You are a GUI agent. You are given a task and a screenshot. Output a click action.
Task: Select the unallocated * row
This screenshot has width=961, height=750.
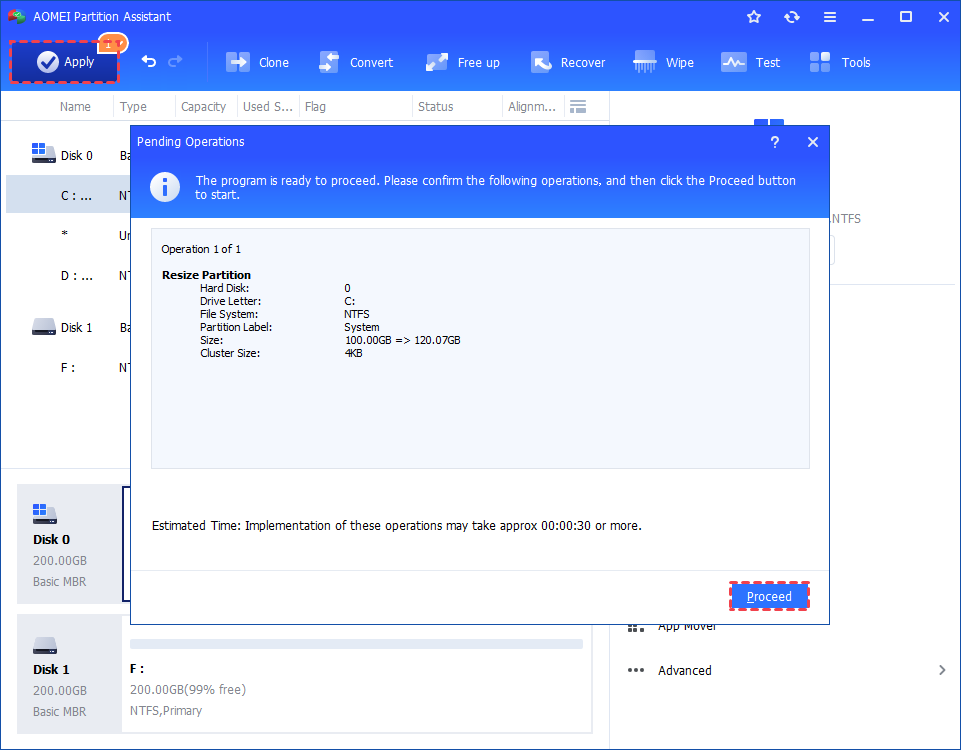69,235
